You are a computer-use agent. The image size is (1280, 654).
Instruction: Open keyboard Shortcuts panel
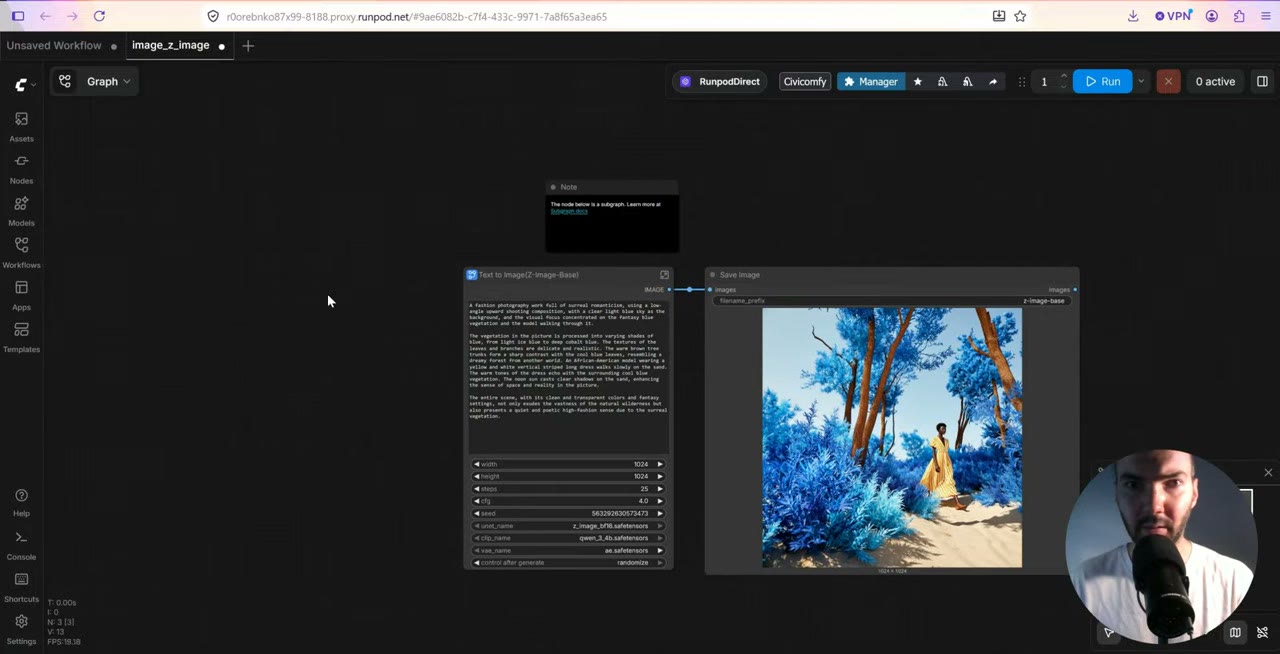point(21,587)
